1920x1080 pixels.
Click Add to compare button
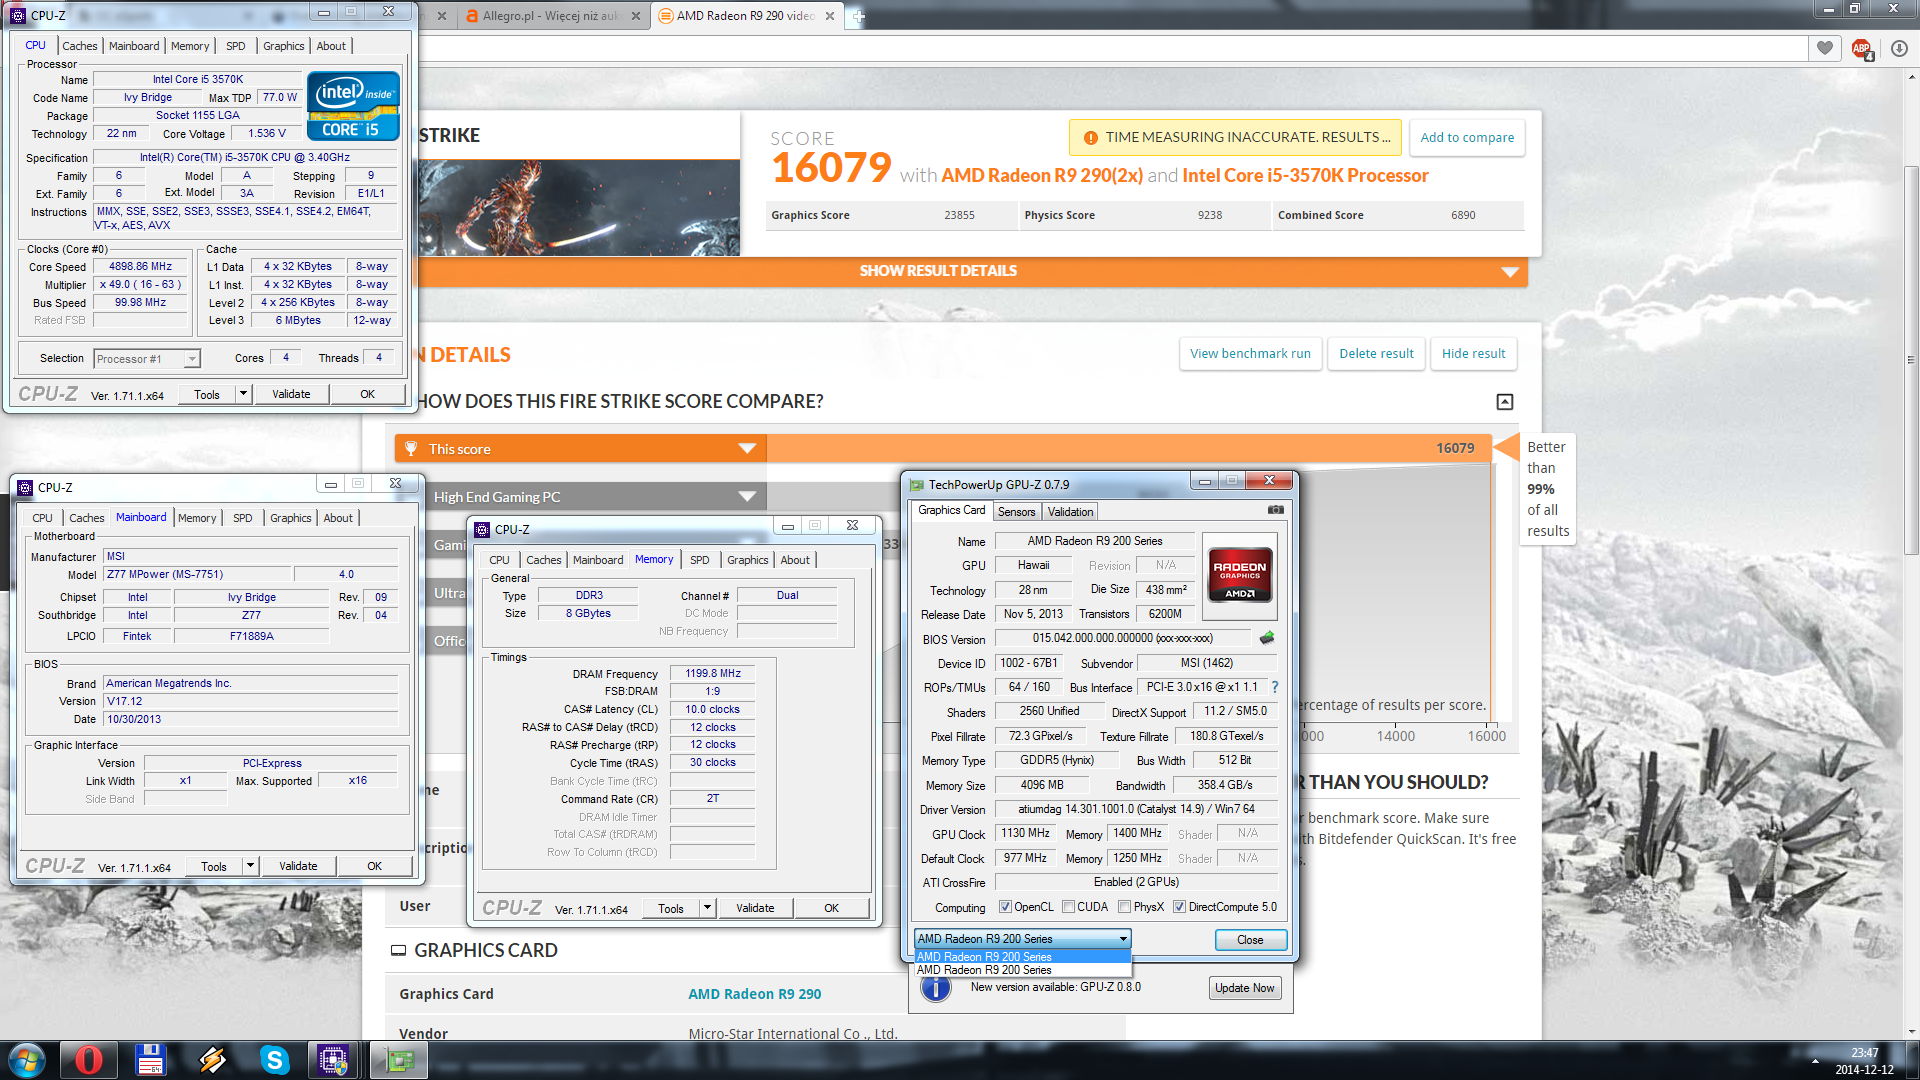pos(1467,138)
